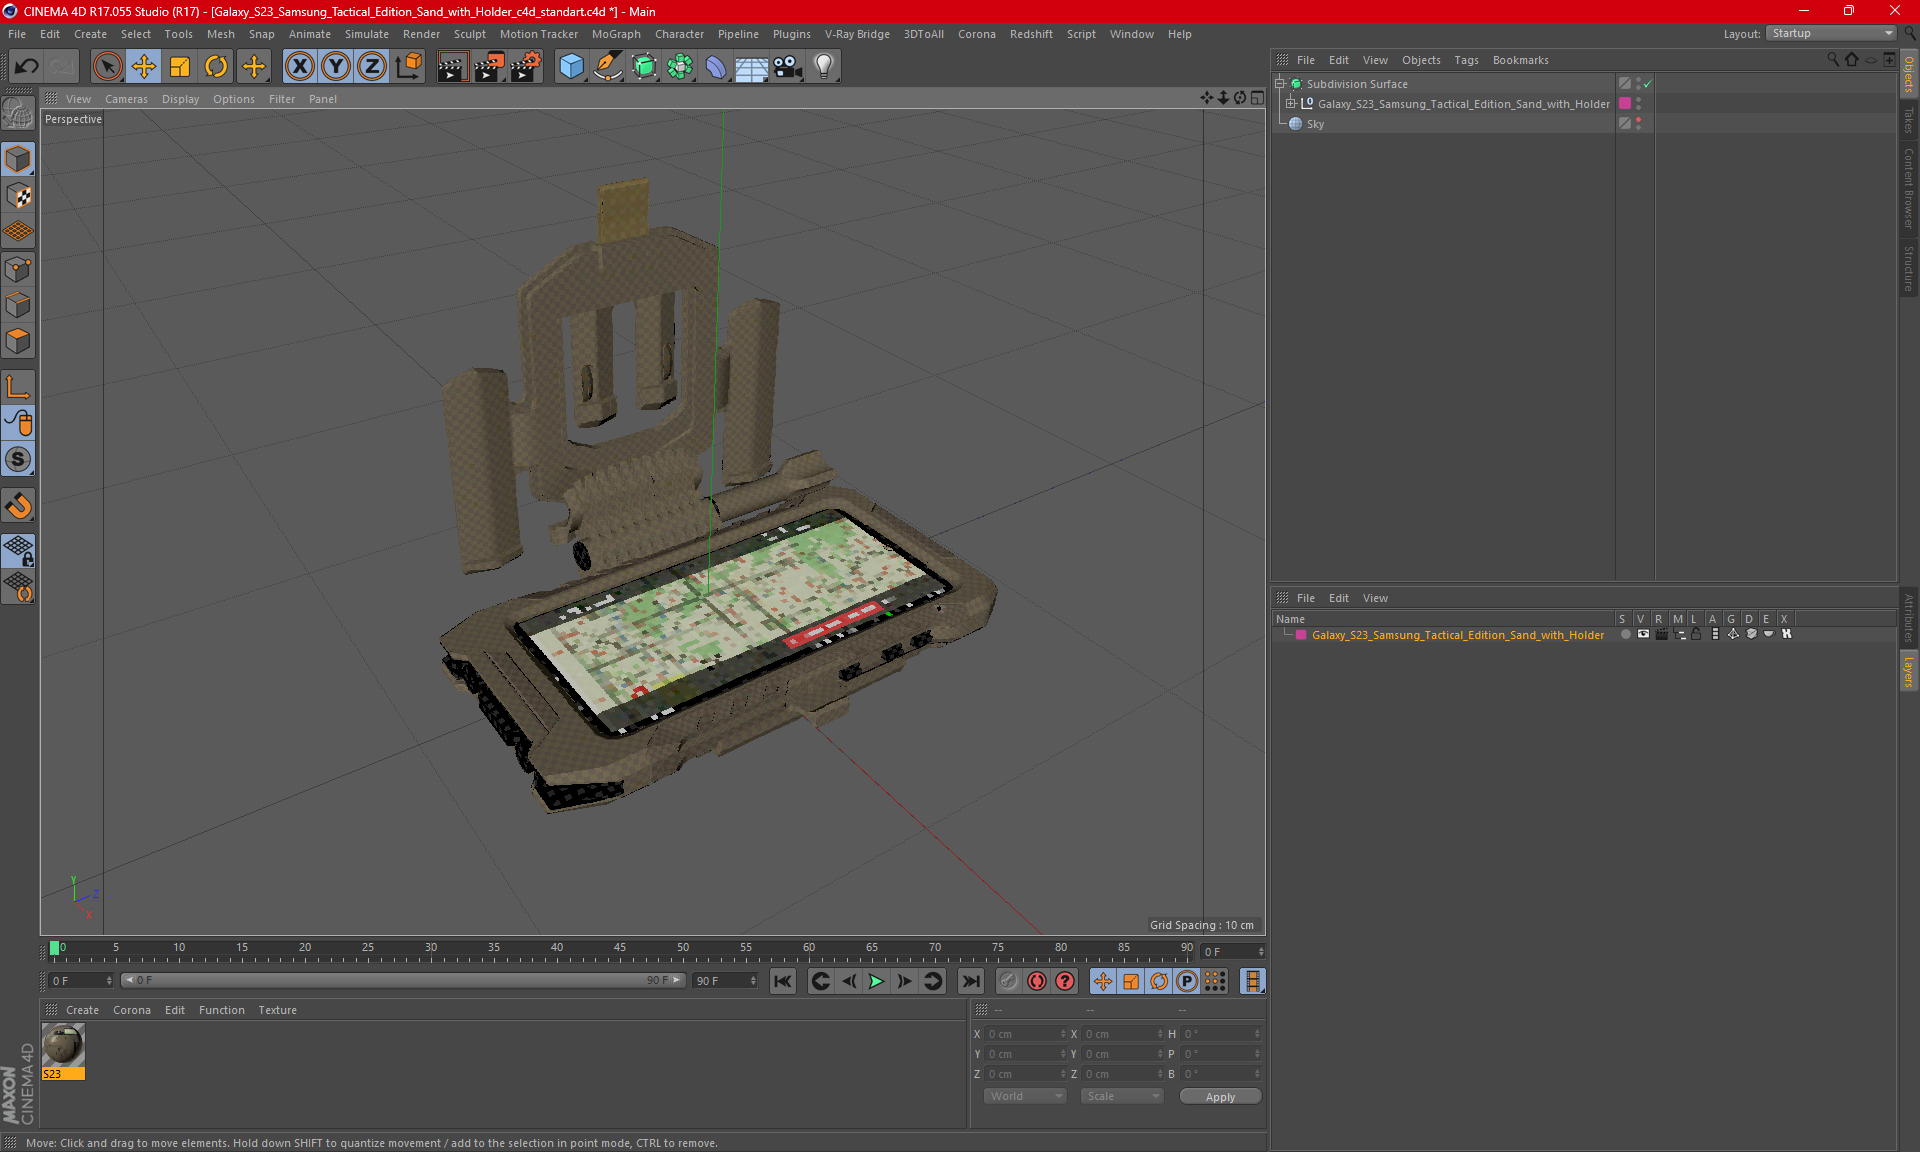Play the animation forward
The width and height of the screenshot is (1920, 1152).
[x=876, y=981]
